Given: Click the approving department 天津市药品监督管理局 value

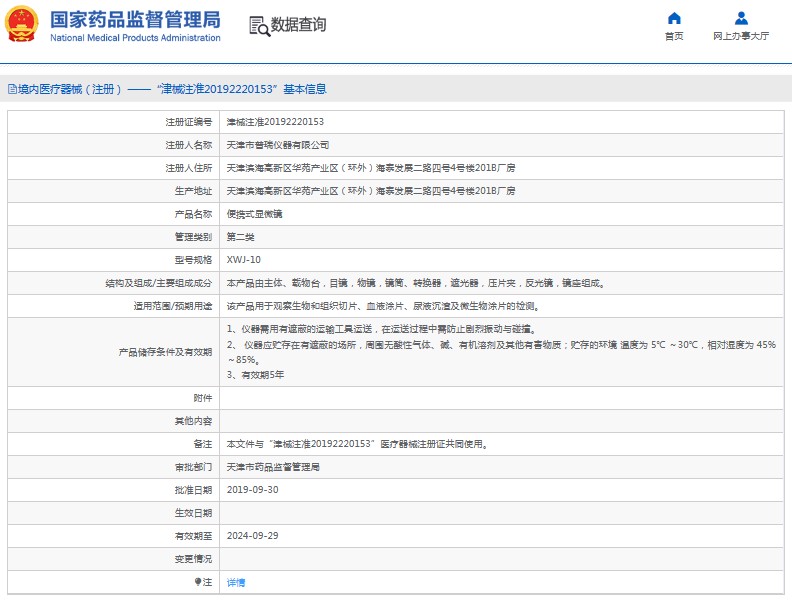Looking at the screenshot, I should 273,467.
